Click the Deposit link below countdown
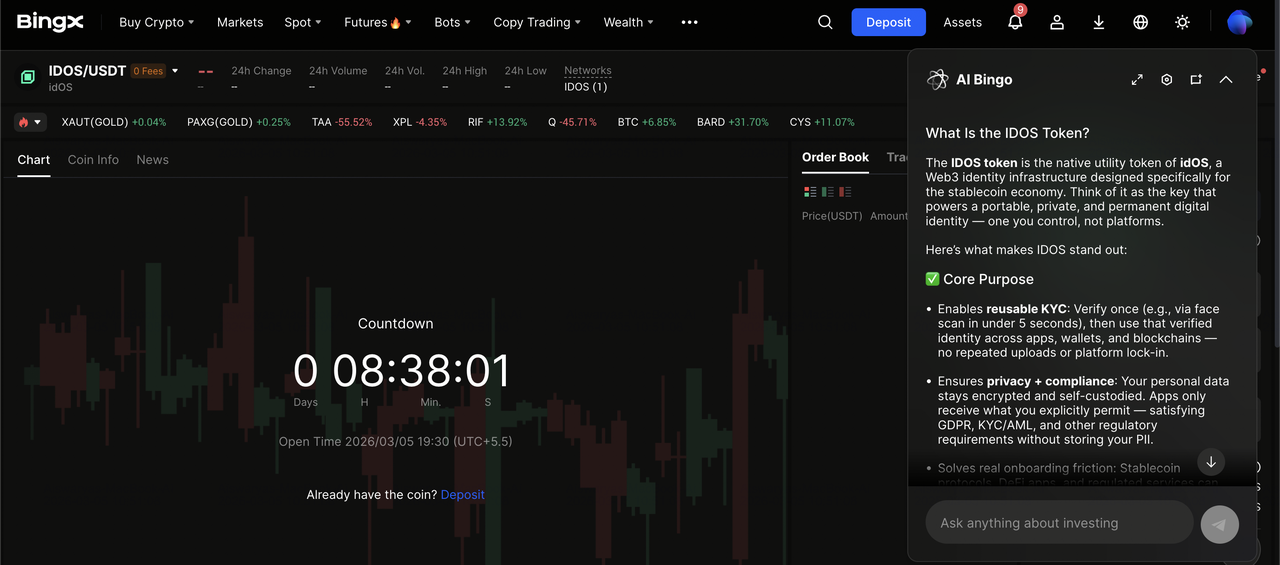 click(x=462, y=495)
